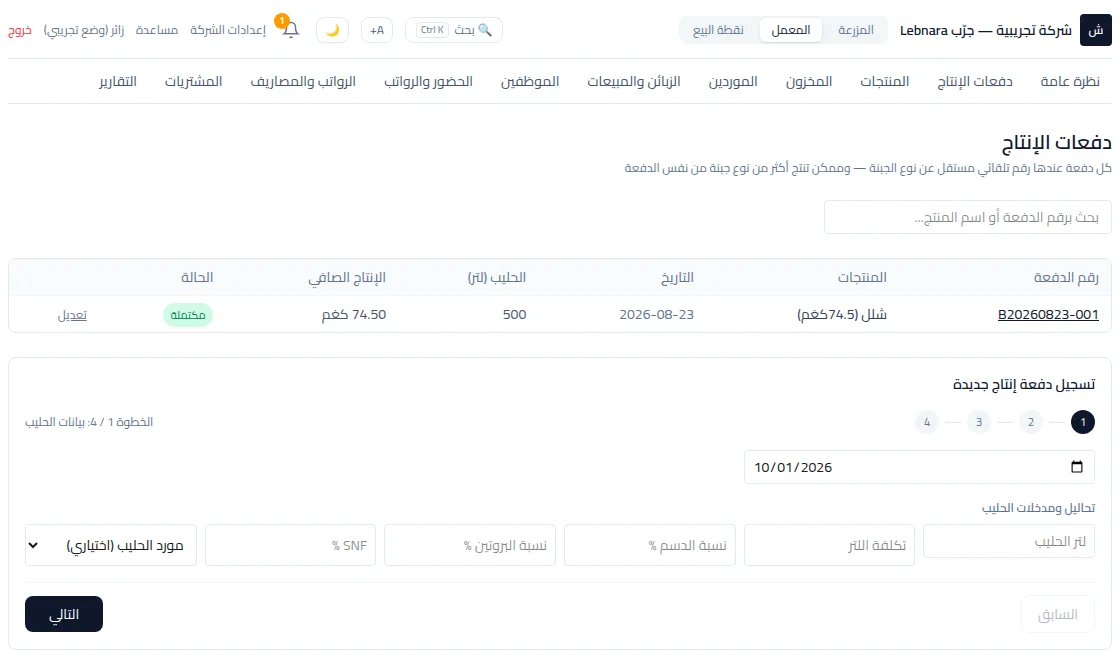Click الحالة column header
Screen dimensions: 1120x660
[x=196, y=277]
